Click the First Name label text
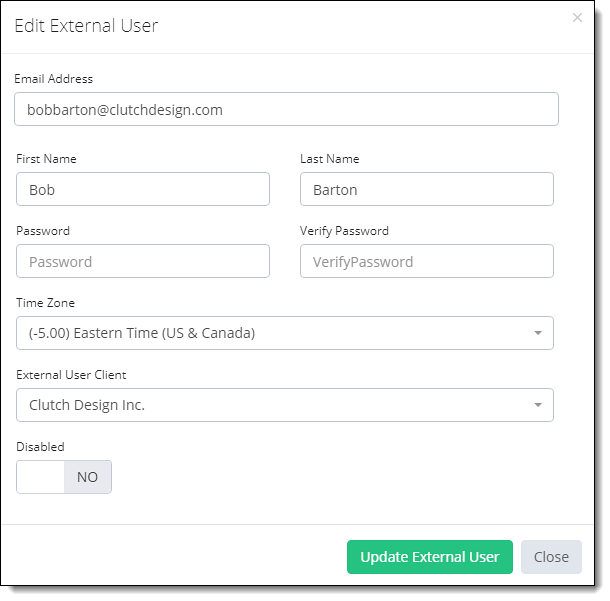 (x=46, y=159)
